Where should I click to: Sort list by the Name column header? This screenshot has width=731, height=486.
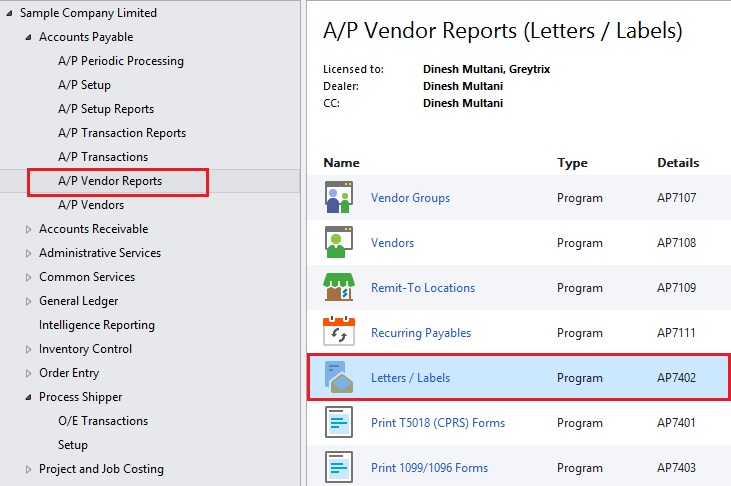[342, 163]
